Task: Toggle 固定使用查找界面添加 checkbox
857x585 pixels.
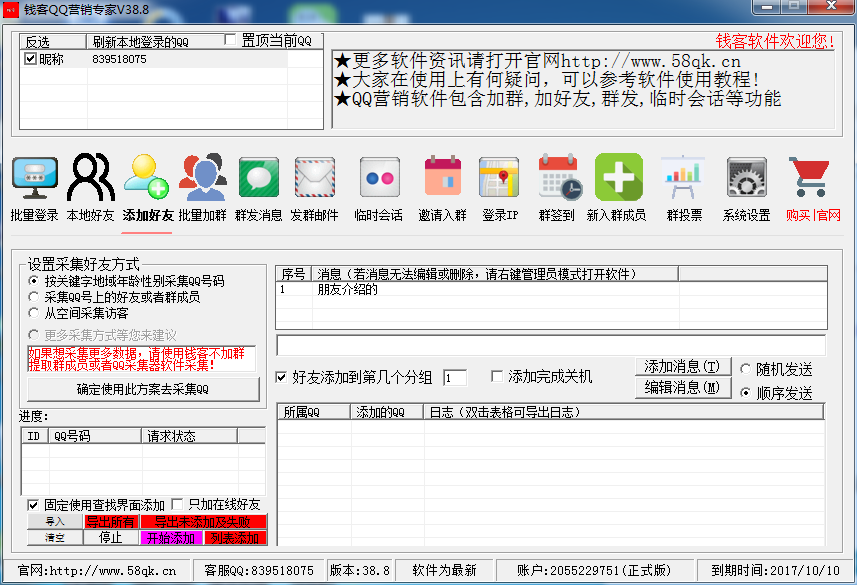Action: 33,505
